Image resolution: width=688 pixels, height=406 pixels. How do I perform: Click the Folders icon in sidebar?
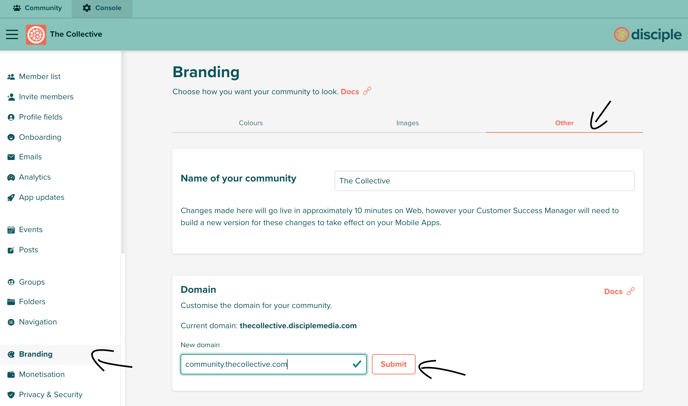[x=11, y=302]
